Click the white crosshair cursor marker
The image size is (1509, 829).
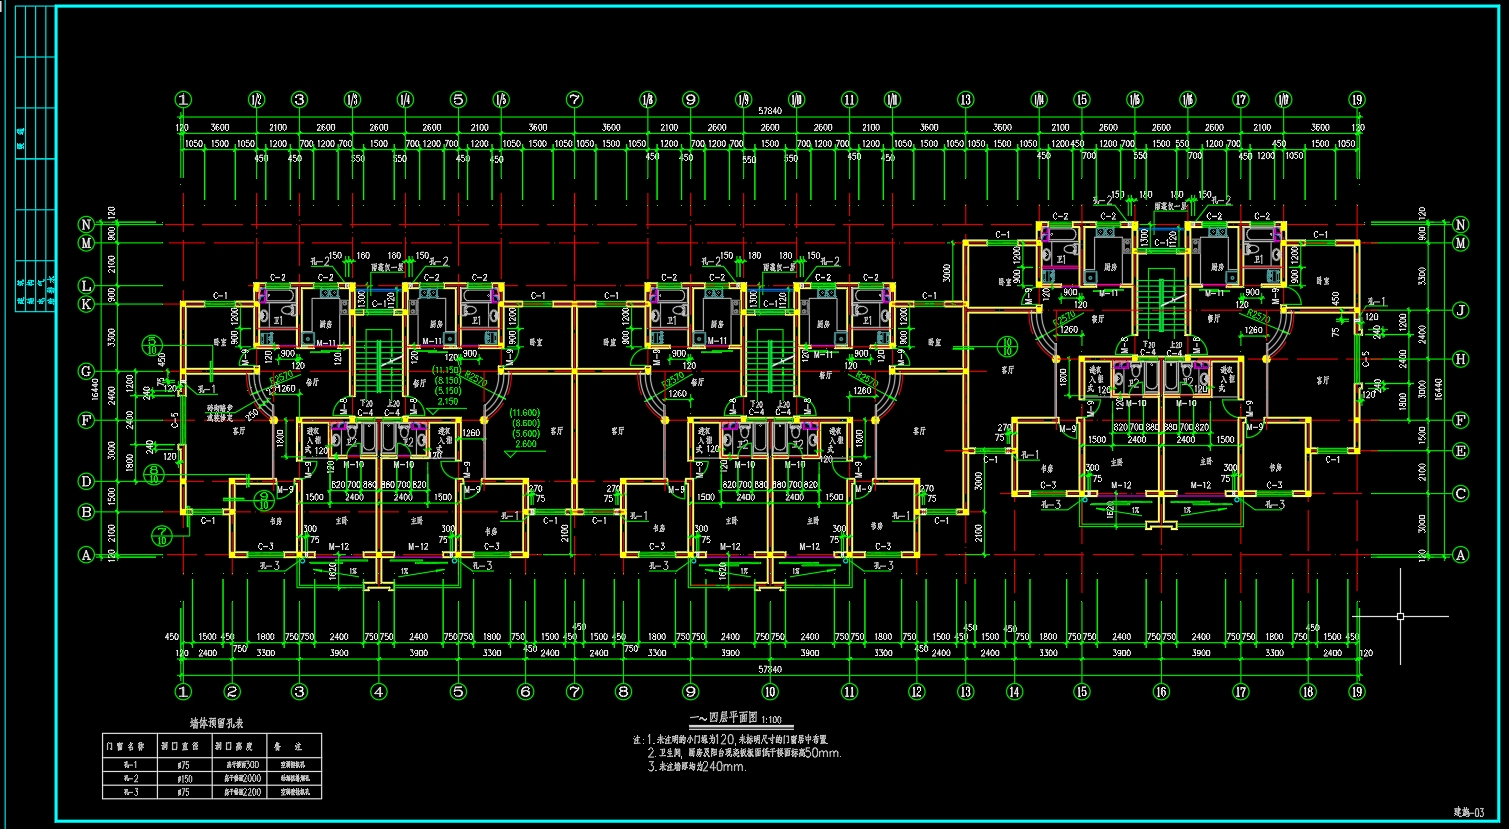pos(1400,616)
